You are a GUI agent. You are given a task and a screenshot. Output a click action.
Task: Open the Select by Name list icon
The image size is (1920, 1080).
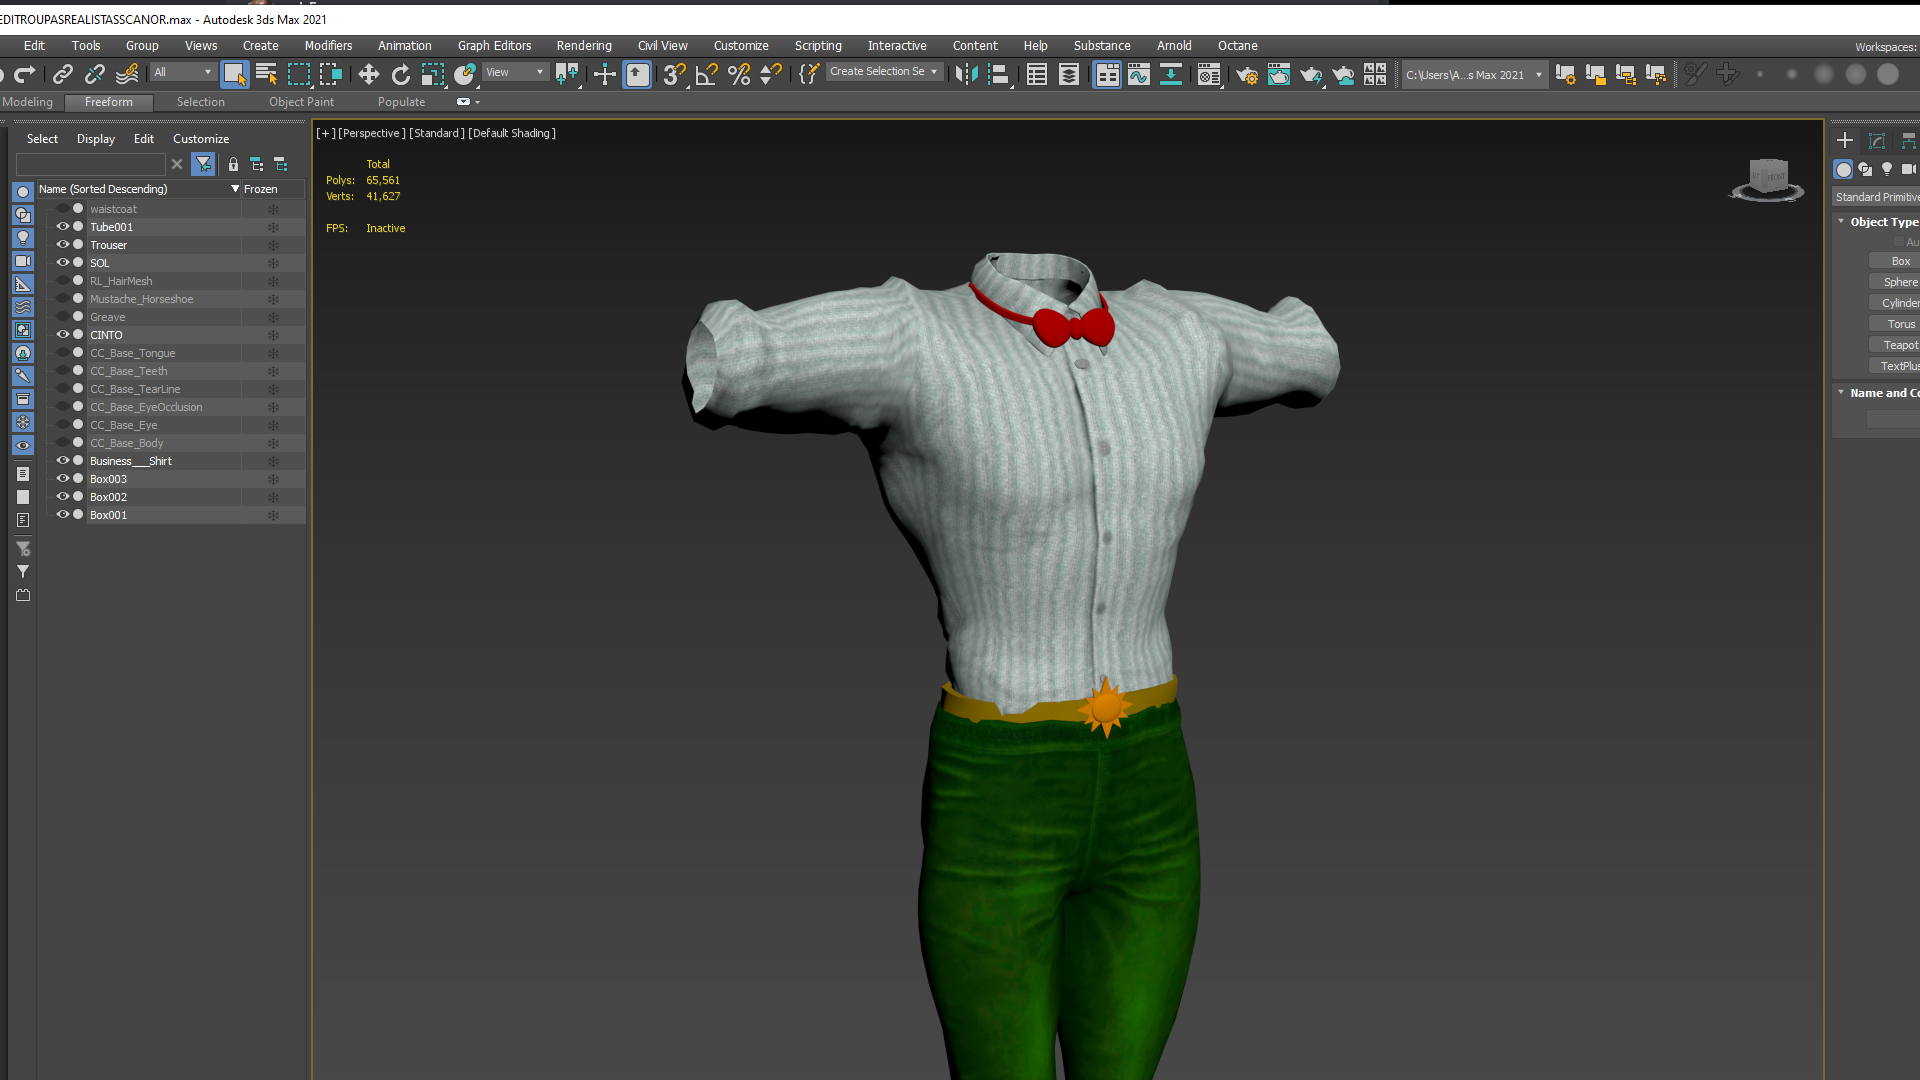click(x=267, y=74)
